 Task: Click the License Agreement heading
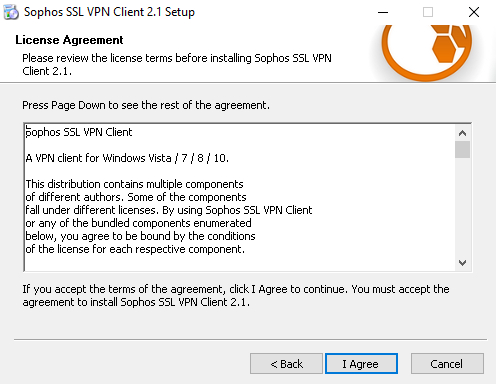click(69, 40)
